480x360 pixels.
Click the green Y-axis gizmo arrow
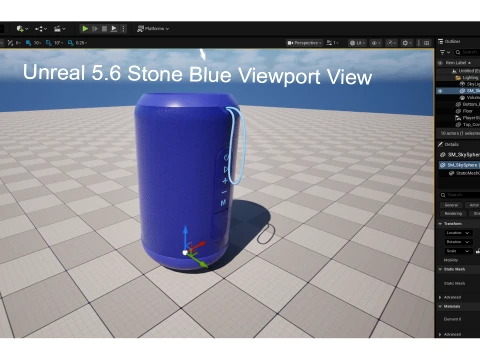[199, 261]
